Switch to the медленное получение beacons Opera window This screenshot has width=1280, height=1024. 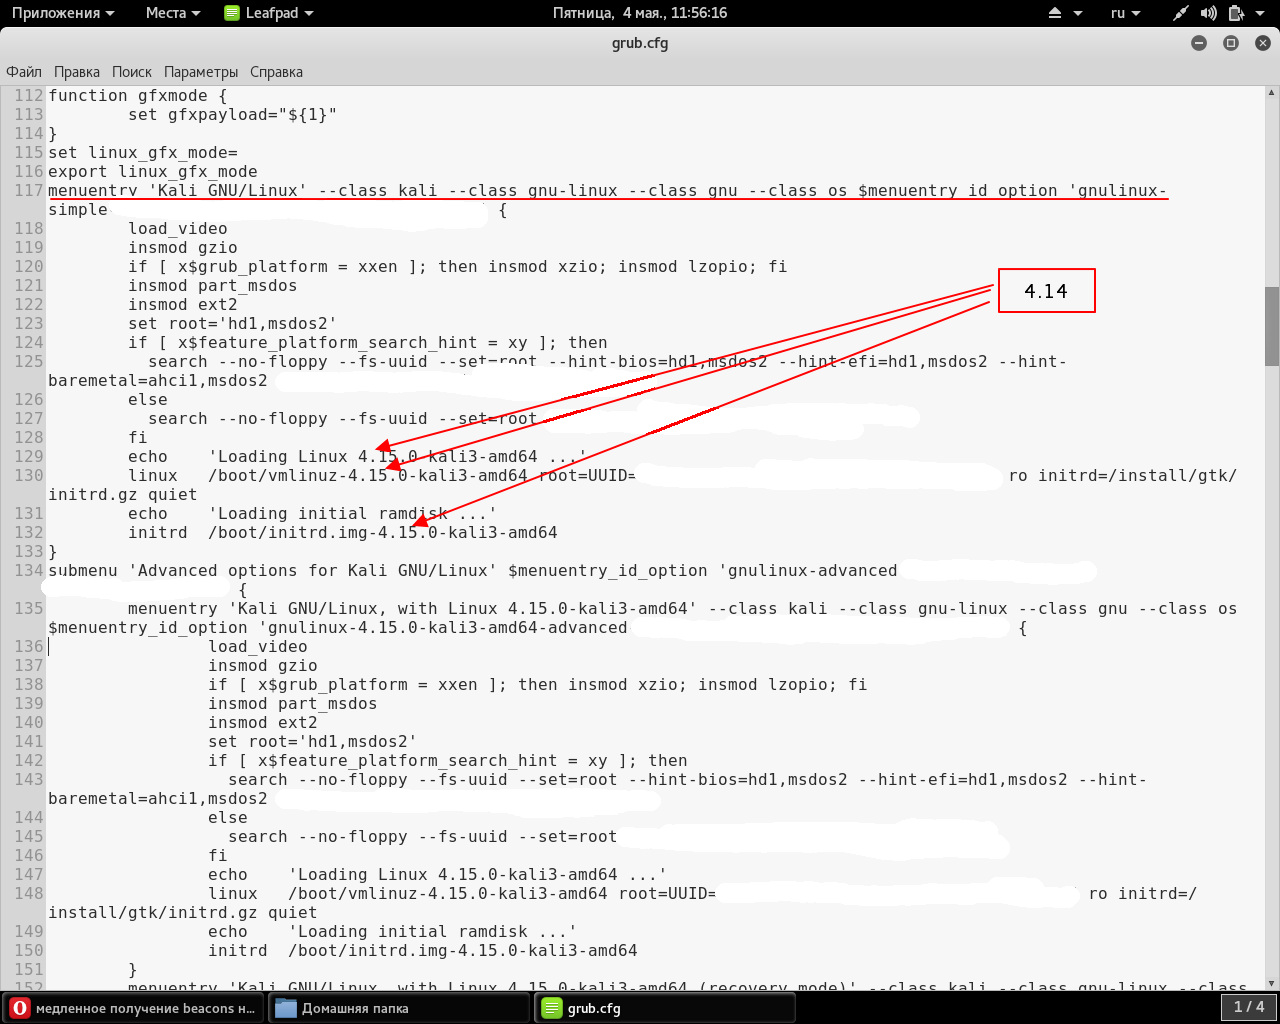(x=133, y=1008)
